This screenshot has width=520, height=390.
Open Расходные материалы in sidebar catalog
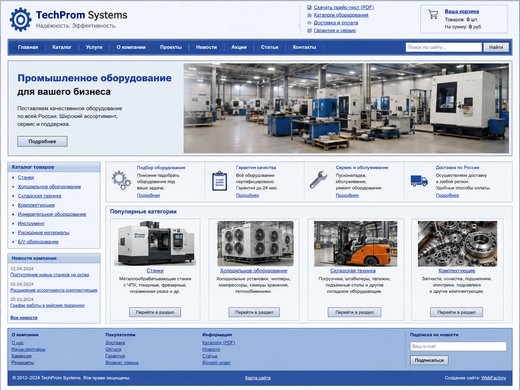coord(44,232)
